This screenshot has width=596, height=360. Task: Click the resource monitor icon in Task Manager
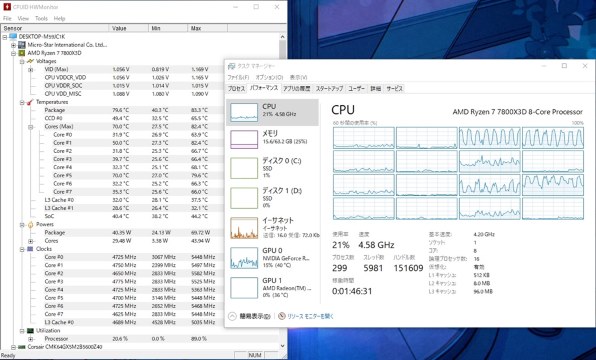tap(282, 316)
